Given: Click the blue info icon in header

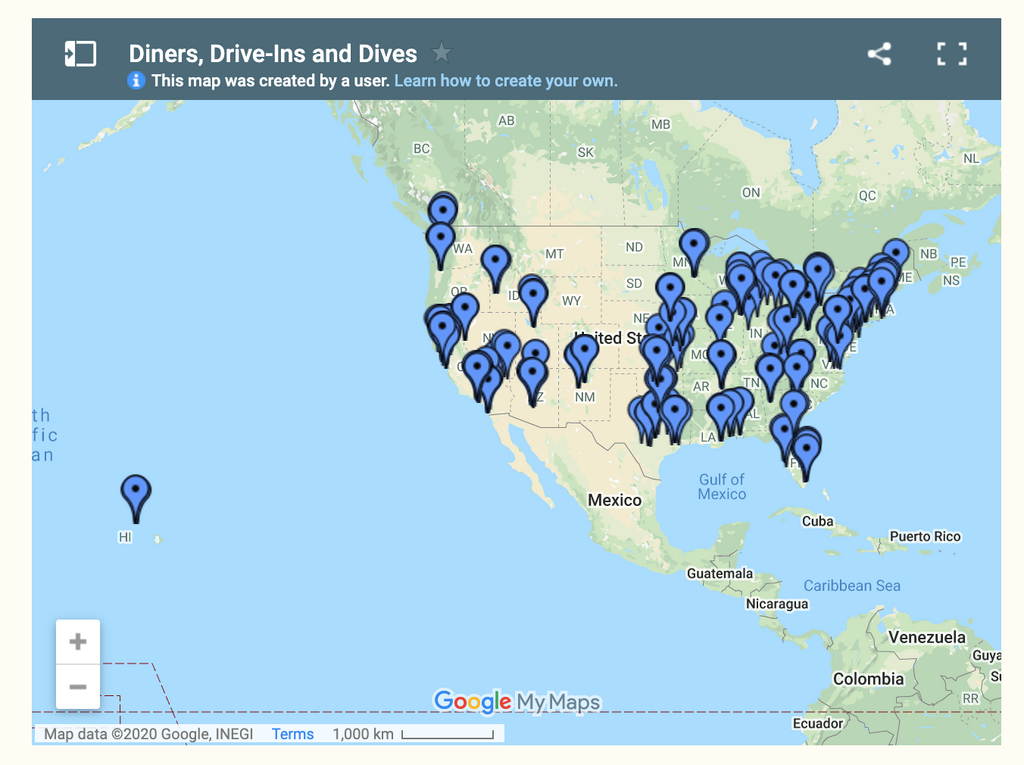Looking at the screenshot, I should [136, 80].
